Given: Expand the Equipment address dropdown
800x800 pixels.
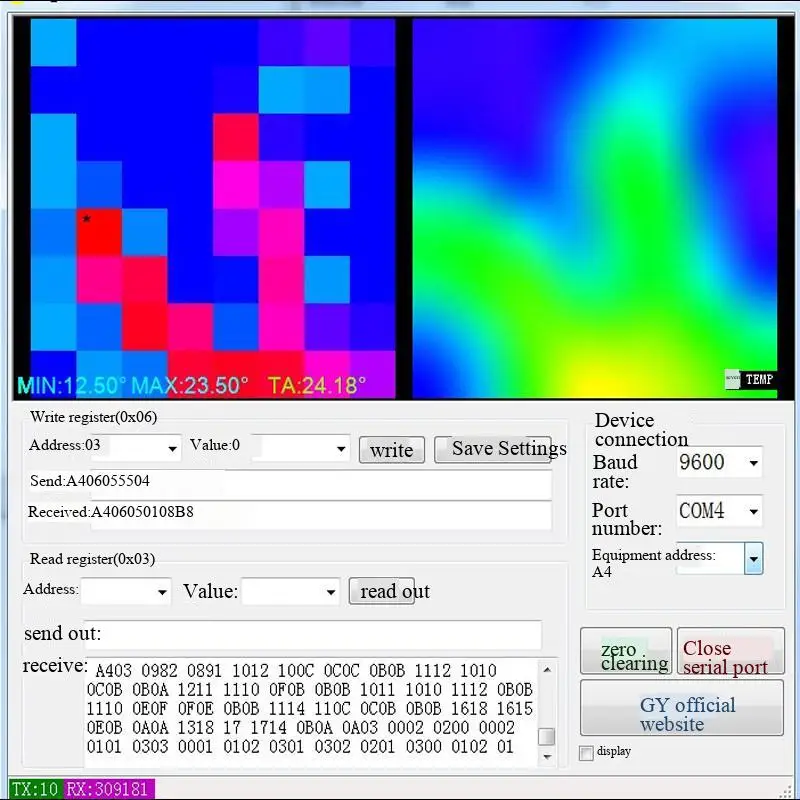Looking at the screenshot, I should point(754,559).
